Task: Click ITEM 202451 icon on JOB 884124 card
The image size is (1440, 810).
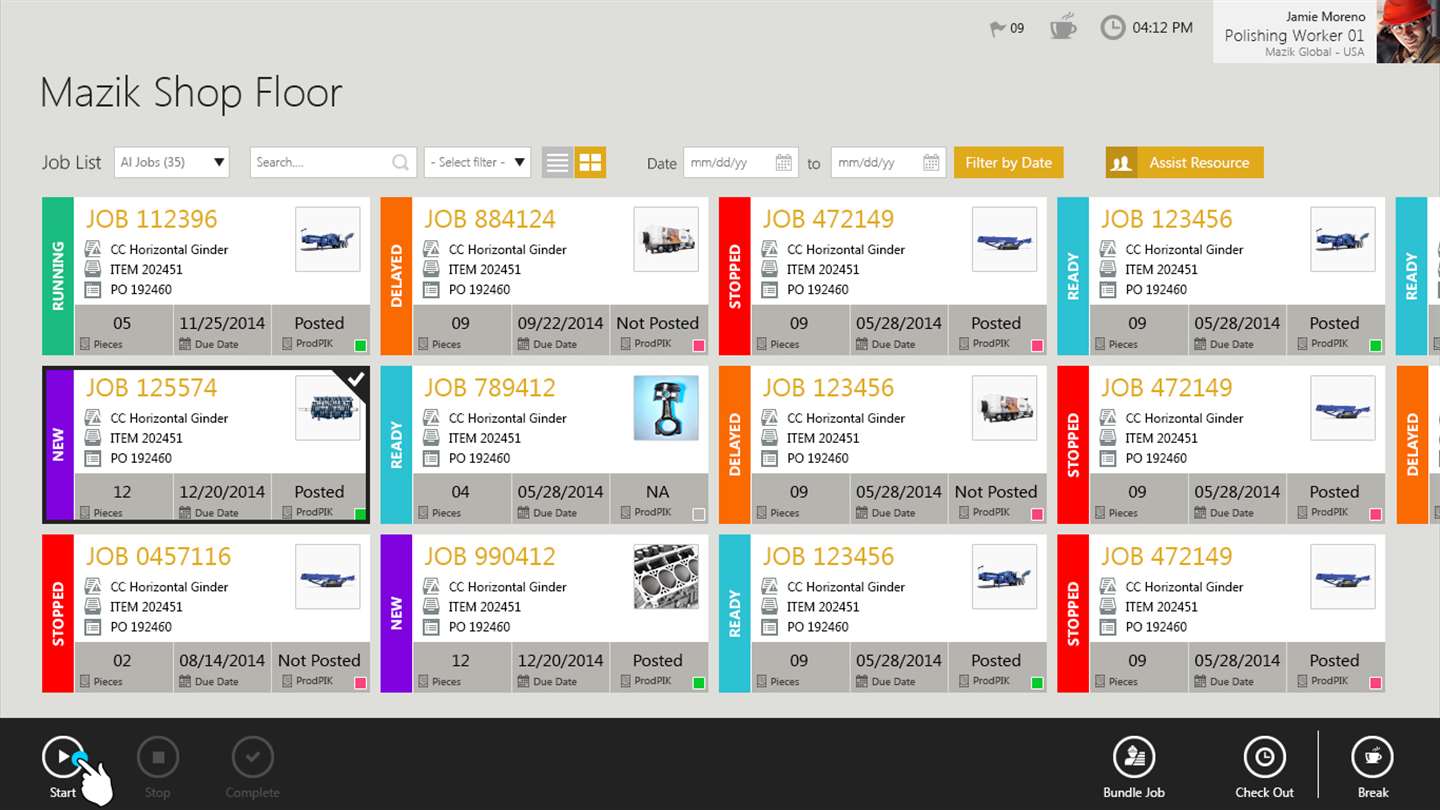Action: click(431, 269)
